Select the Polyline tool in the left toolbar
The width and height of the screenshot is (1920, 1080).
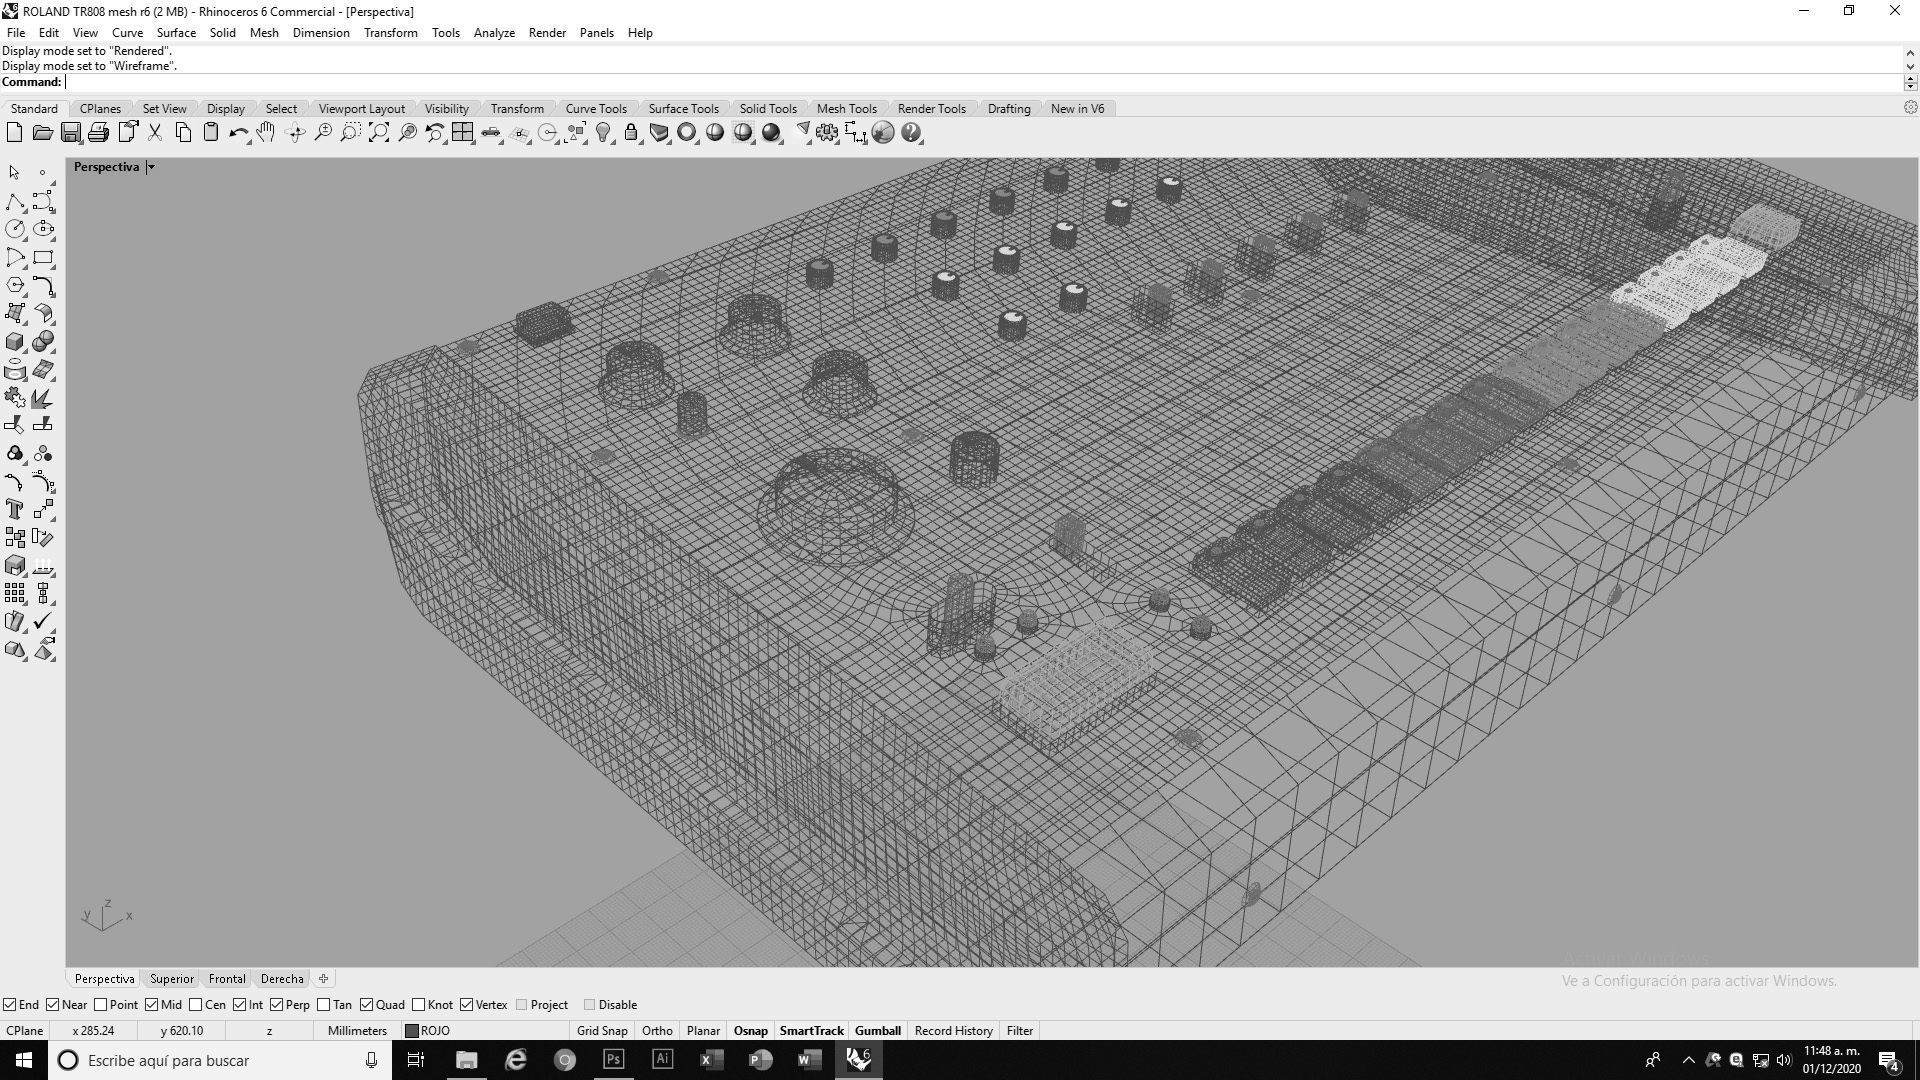click(x=15, y=202)
